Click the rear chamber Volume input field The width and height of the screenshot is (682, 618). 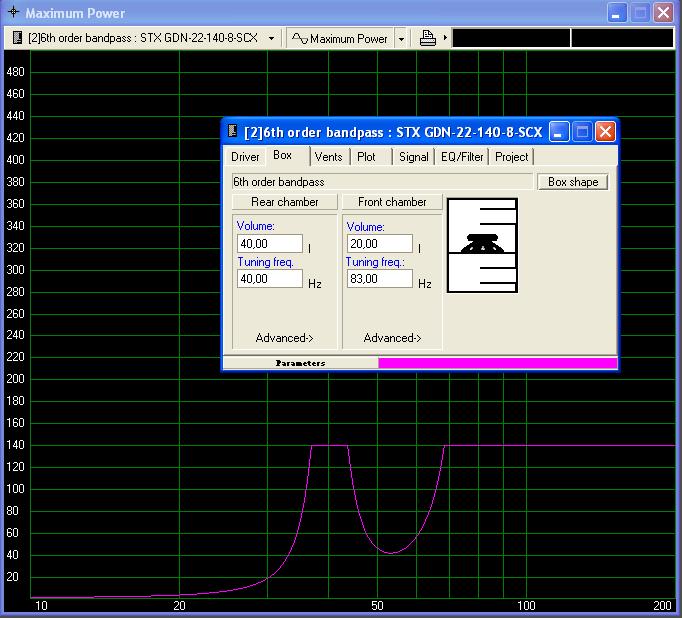tap(270, 244)
